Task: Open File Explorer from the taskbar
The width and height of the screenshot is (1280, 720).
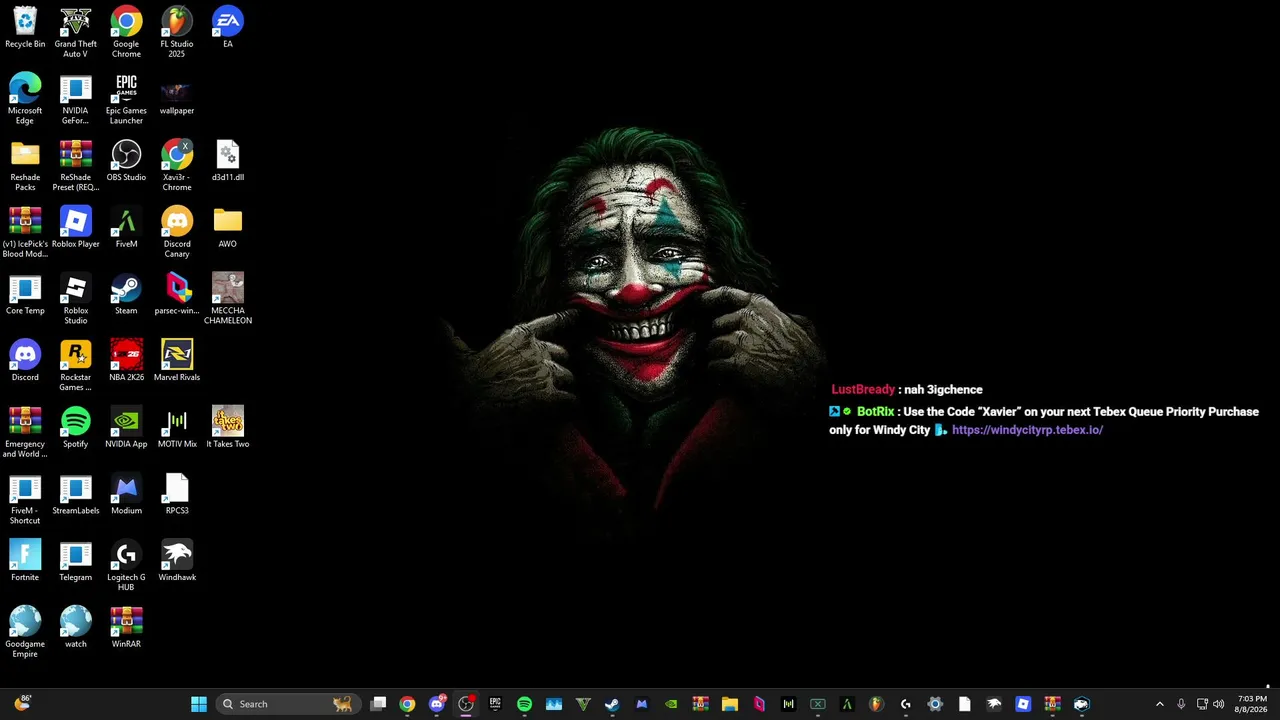Action: pyautogui.click(x=729, y=704)
